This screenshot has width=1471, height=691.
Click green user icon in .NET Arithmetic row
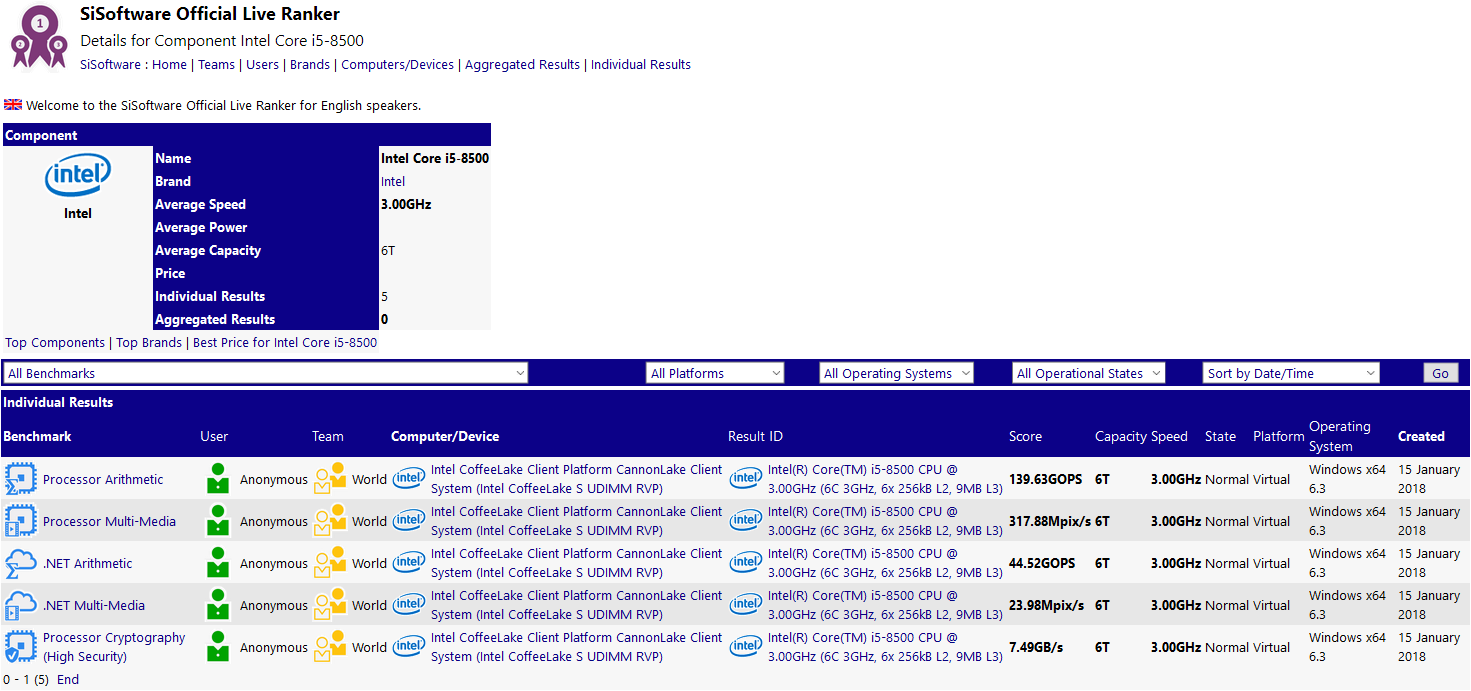[218, 563]
